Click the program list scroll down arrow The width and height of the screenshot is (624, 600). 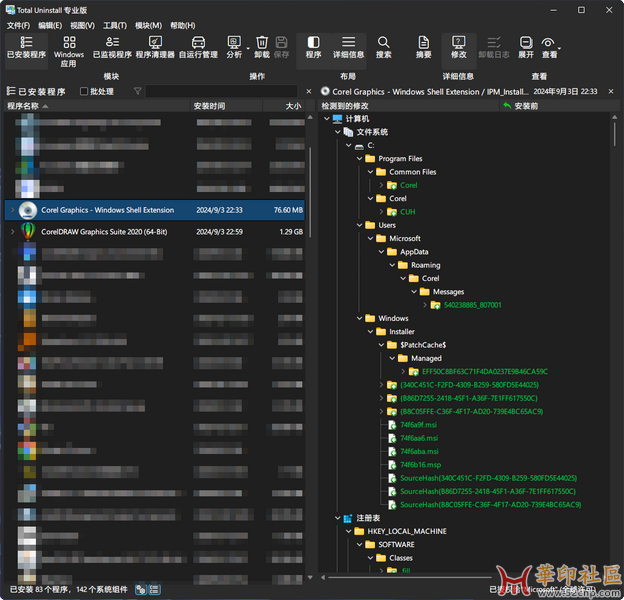pyautogui.click(x=310, y=577)
